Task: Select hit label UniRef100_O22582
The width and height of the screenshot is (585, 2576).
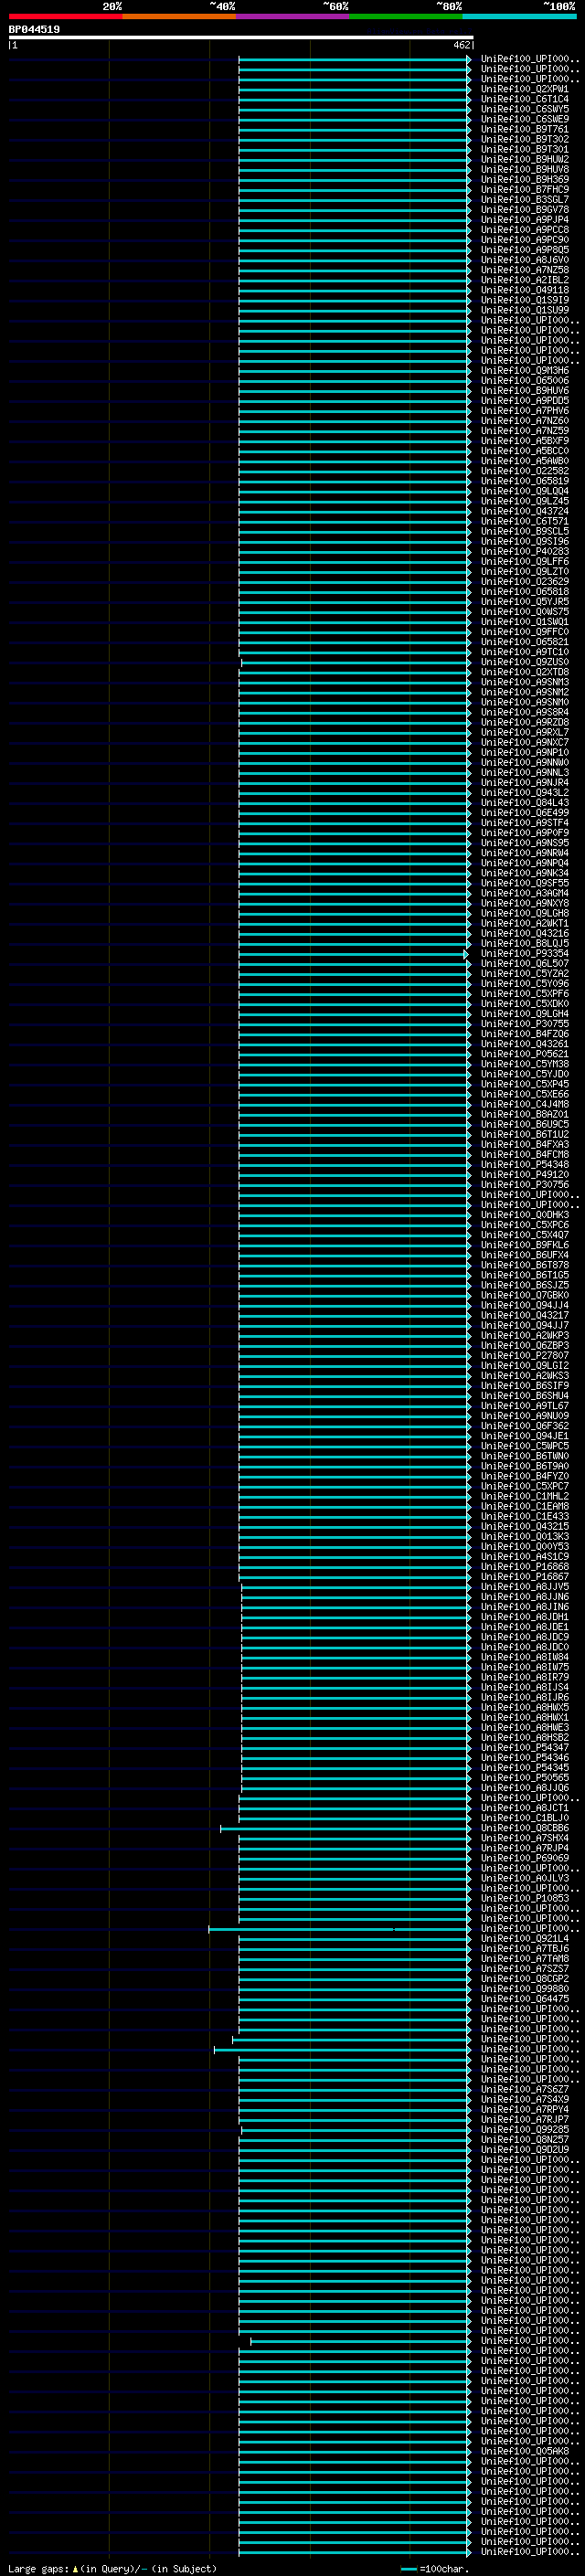Action: pos(524,471)
